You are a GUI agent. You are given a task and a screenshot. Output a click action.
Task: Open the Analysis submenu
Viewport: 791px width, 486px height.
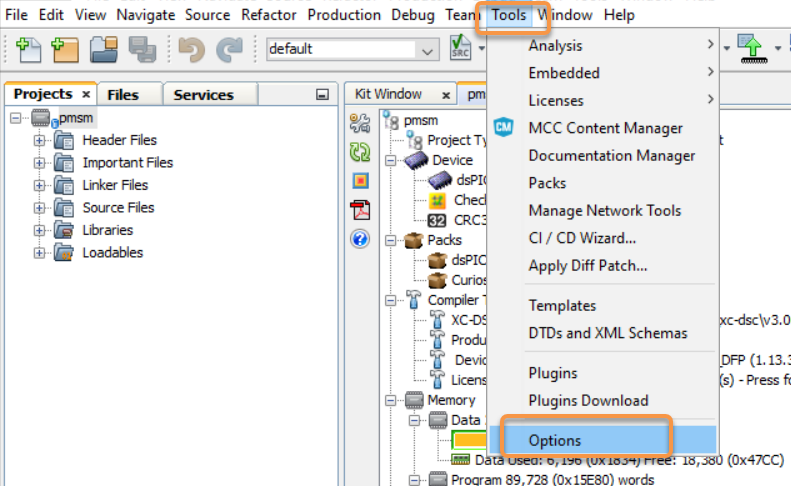click(603, 45)
